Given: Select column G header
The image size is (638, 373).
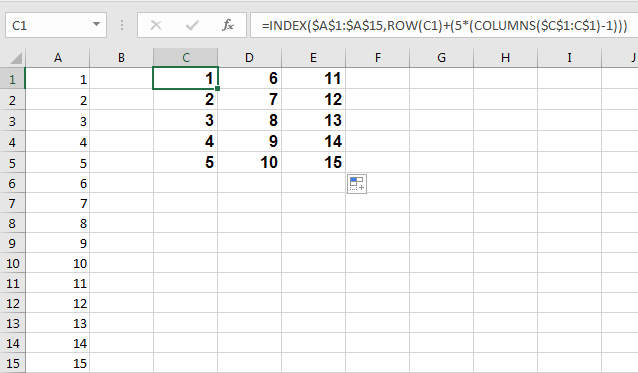Looking at the screenshot, I should click(441, 58).
